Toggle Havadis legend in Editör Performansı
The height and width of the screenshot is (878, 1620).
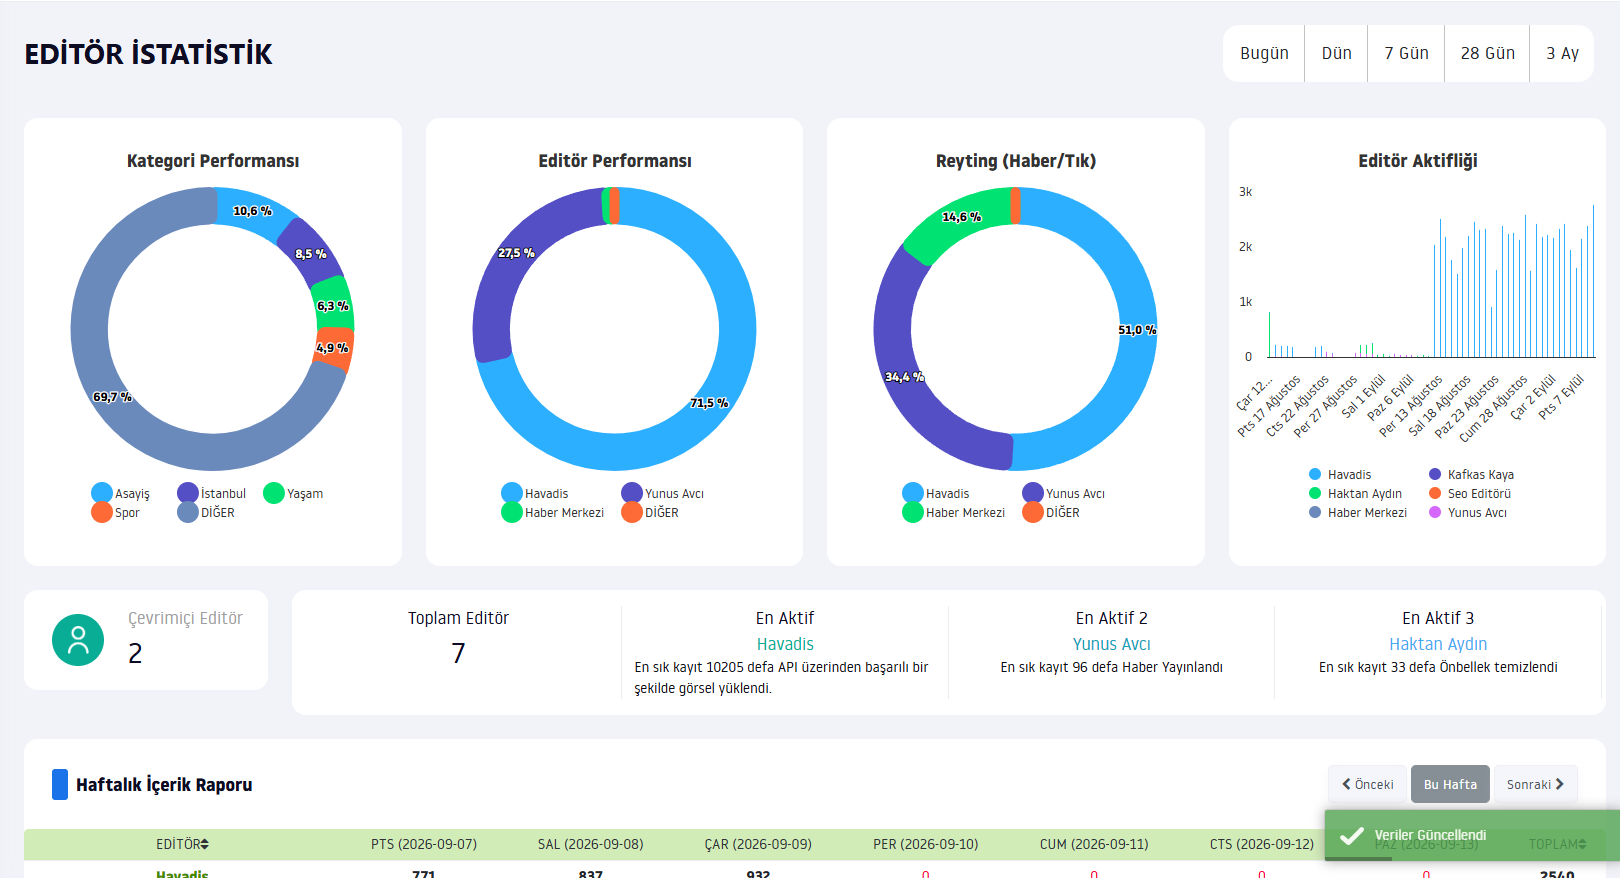click(x=535, y=493)
